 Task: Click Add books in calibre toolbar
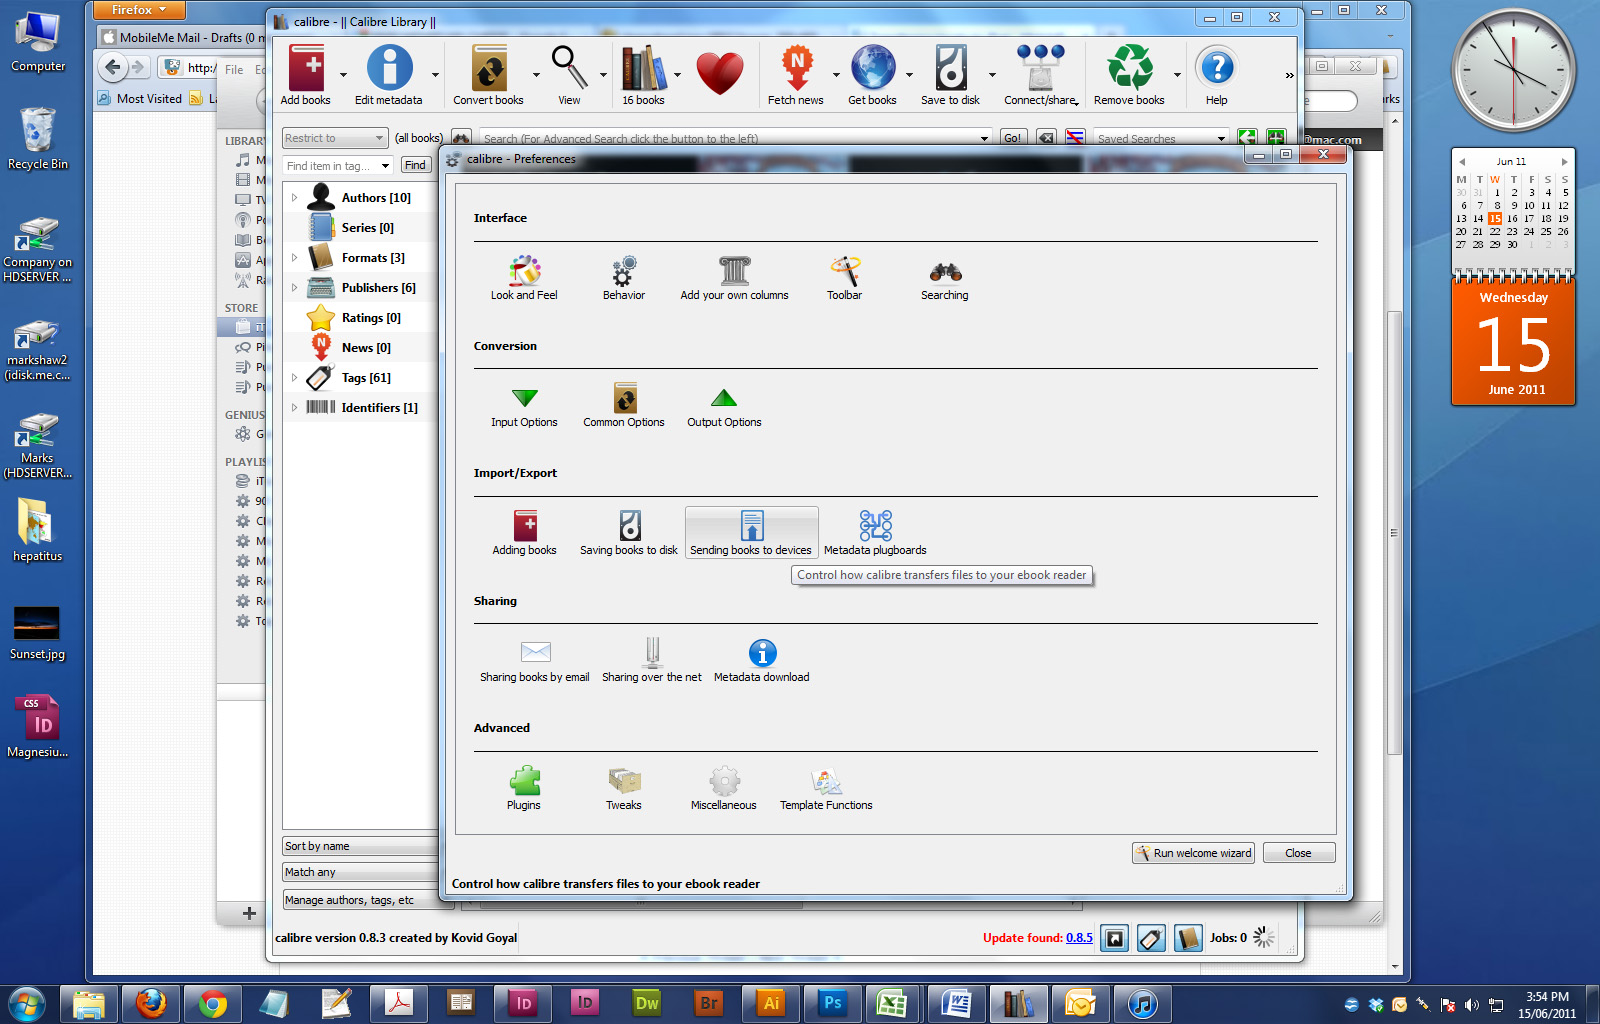coord(306,75)
